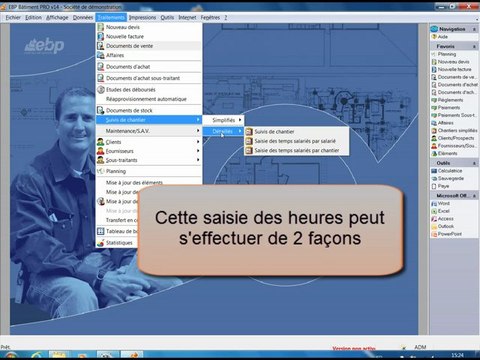This screenshot has height=360, width=480.
Task: Collapse the Favoris panel section
Action: pyautogui.click(x=474, y=46)
